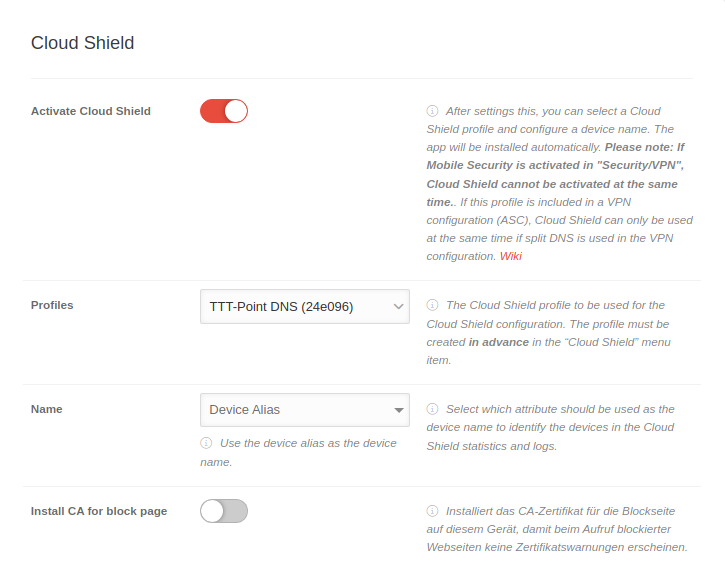
Task: Click the 'Use the device alias' hint text
Action: point(308,443)
